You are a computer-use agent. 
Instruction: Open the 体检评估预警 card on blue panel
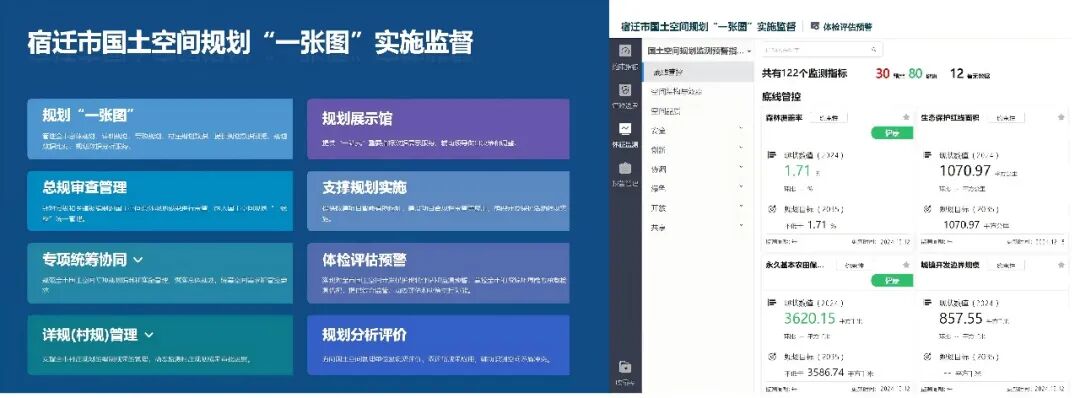tap(438, 273)
